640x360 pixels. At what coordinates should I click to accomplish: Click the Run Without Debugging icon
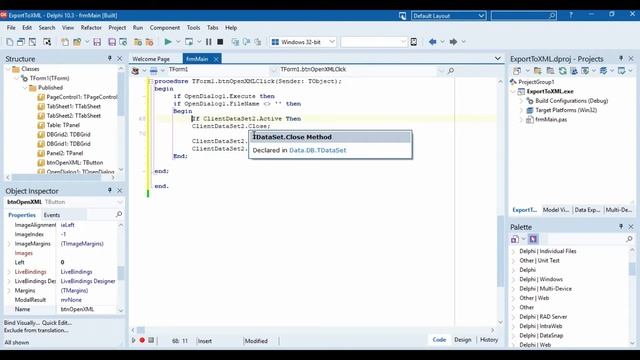(x=189, y=42)
